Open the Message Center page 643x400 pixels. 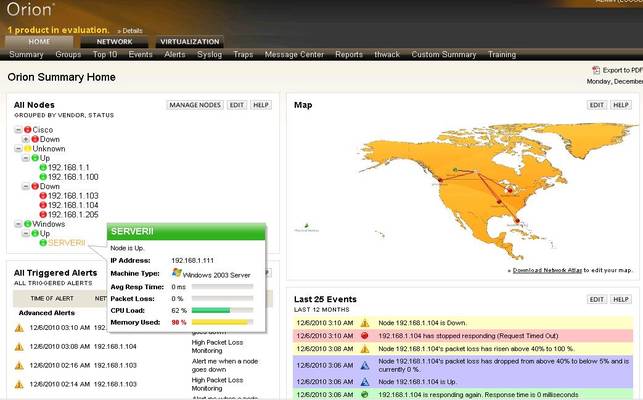coord(294,55)
